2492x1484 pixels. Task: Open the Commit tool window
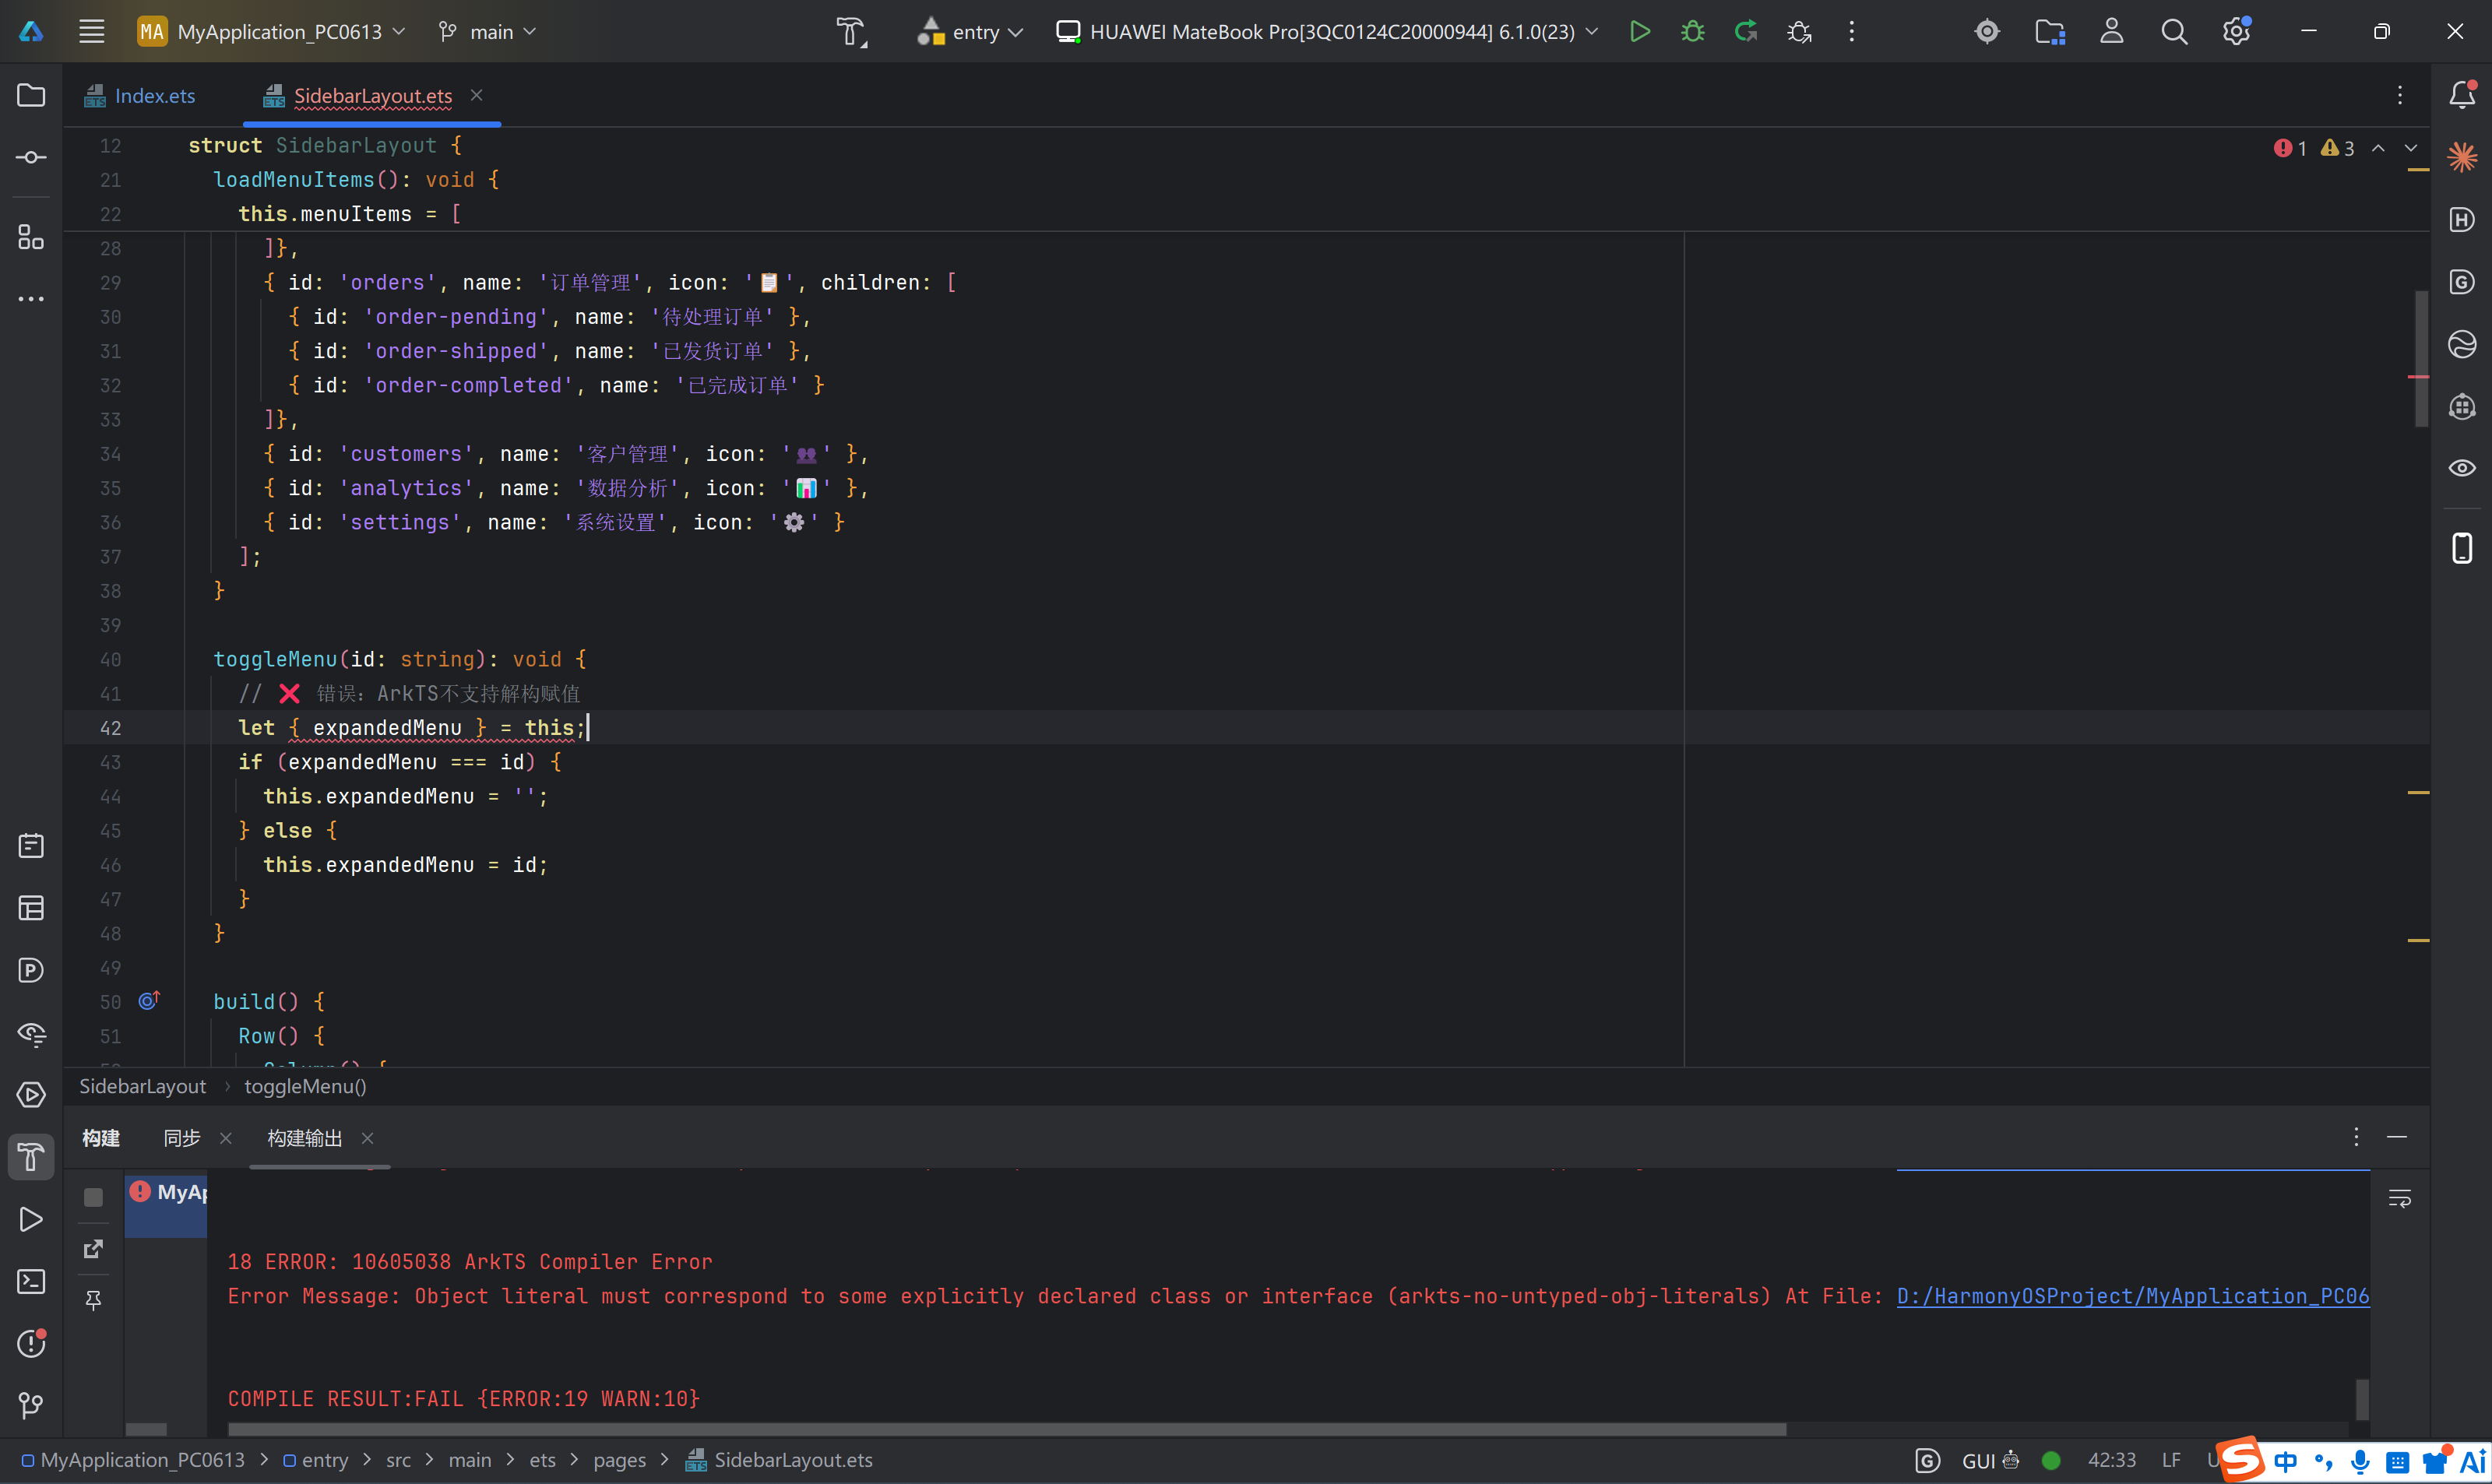coord(31,157)
